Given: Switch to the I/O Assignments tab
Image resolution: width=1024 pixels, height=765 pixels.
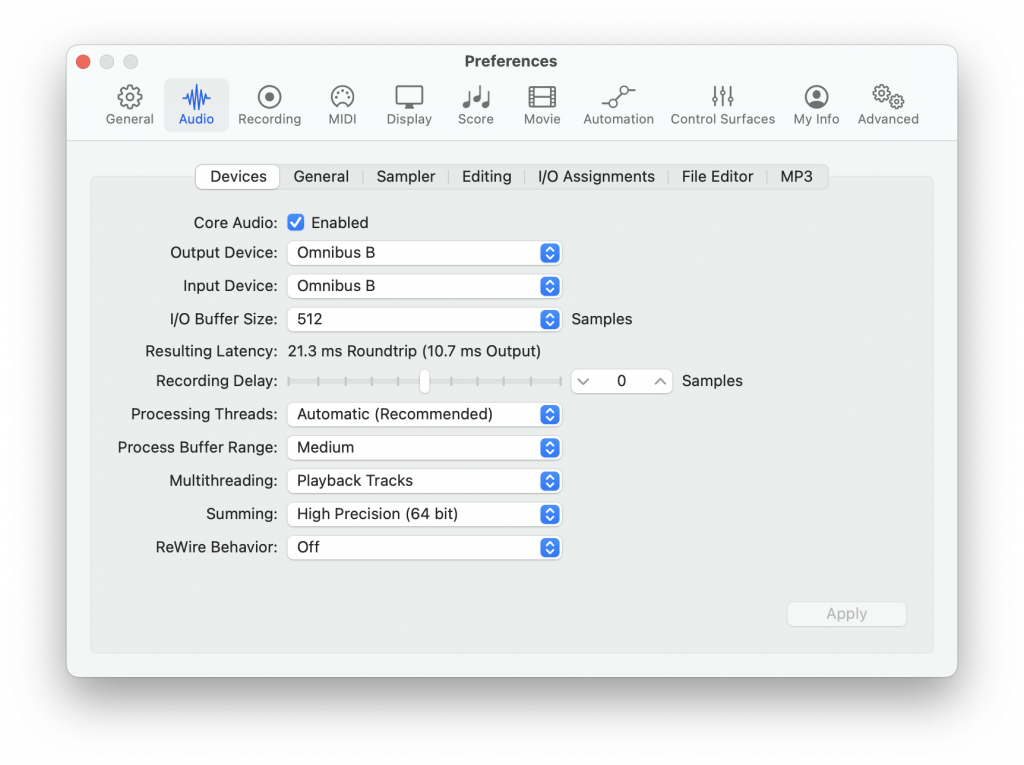Looking at the screenshot, I should click(596, 177).
